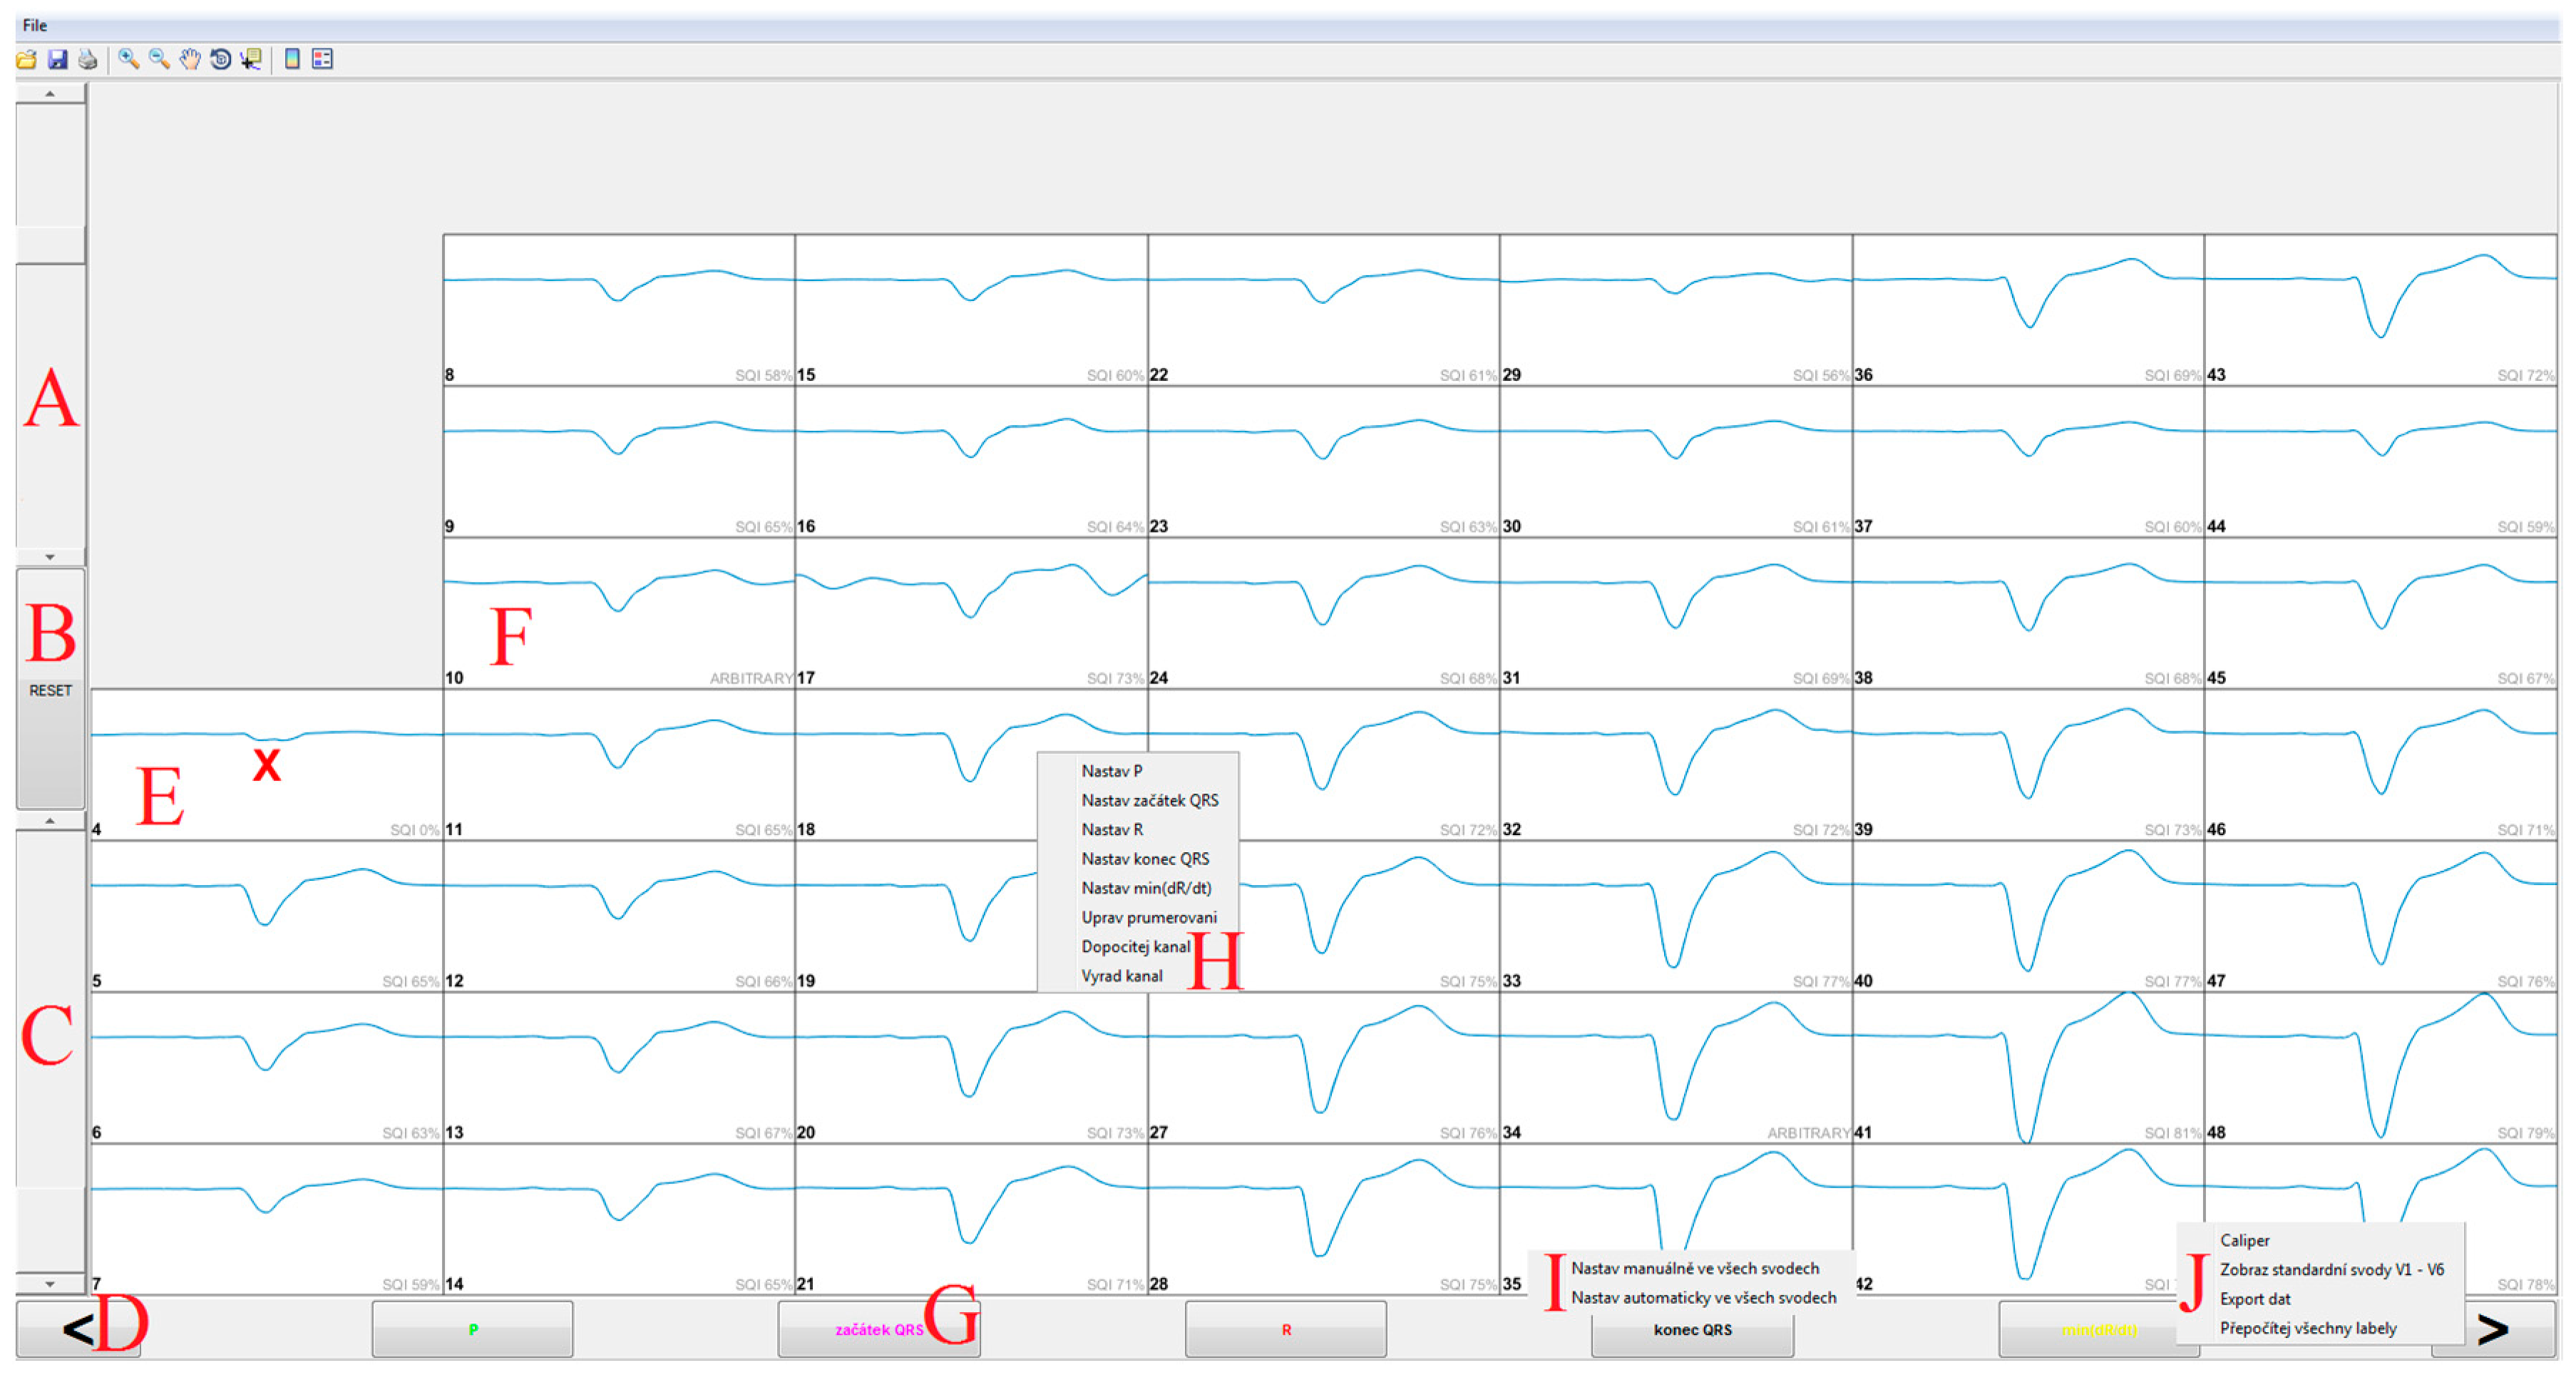
Task: Choose 'Nastav začátek QRS' in context menu
Action: pyautogui.click(x=1149, y=800)
